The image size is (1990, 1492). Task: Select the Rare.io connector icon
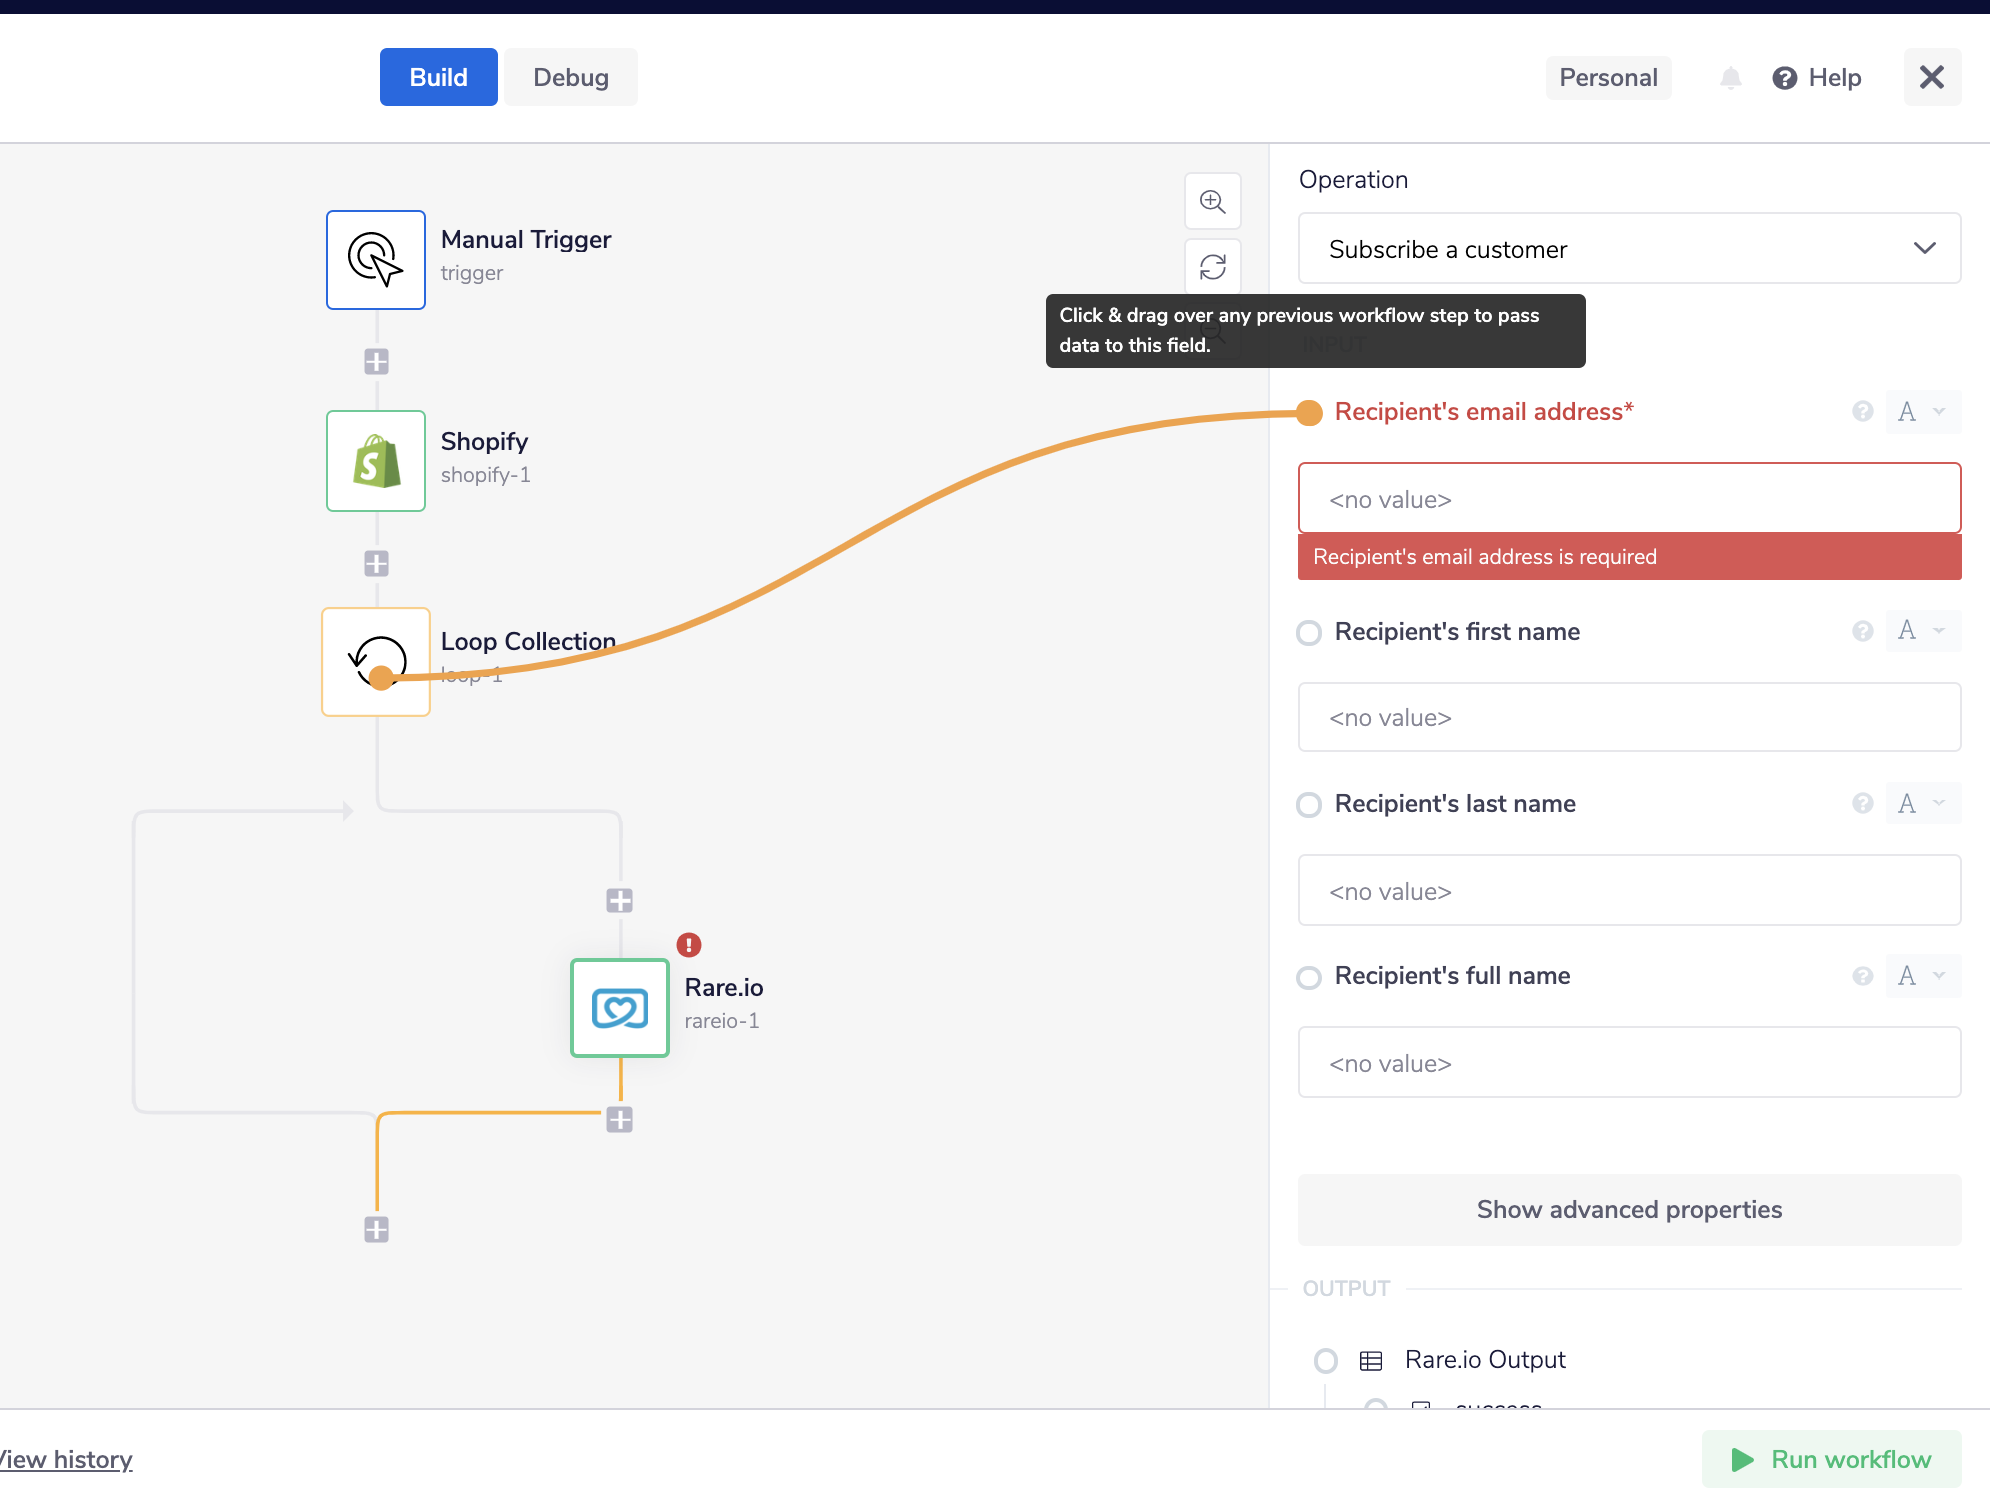tap(619, 1008)
